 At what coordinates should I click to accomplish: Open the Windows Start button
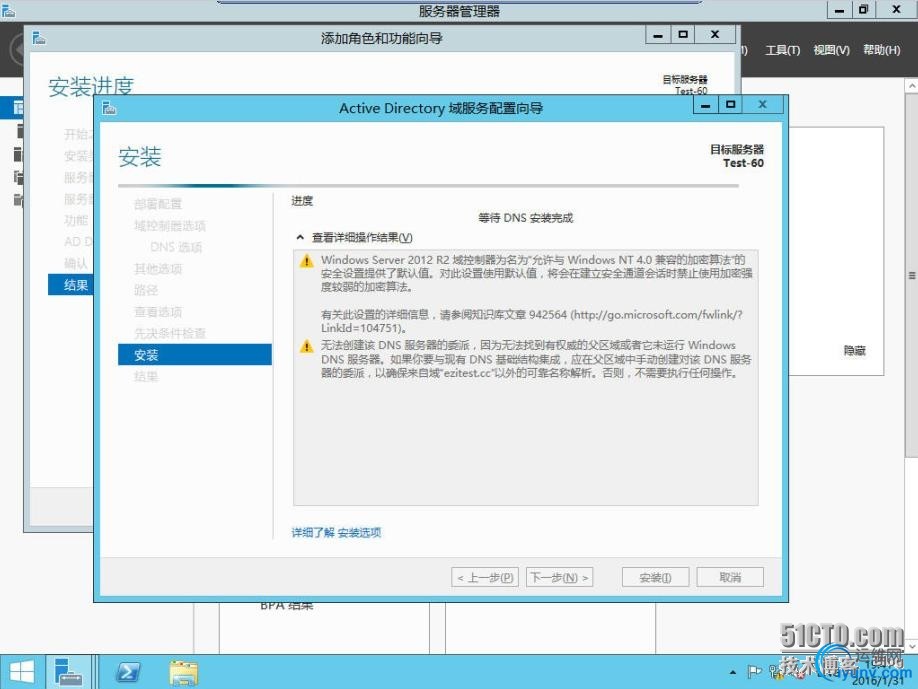click(x=22, y=672)
